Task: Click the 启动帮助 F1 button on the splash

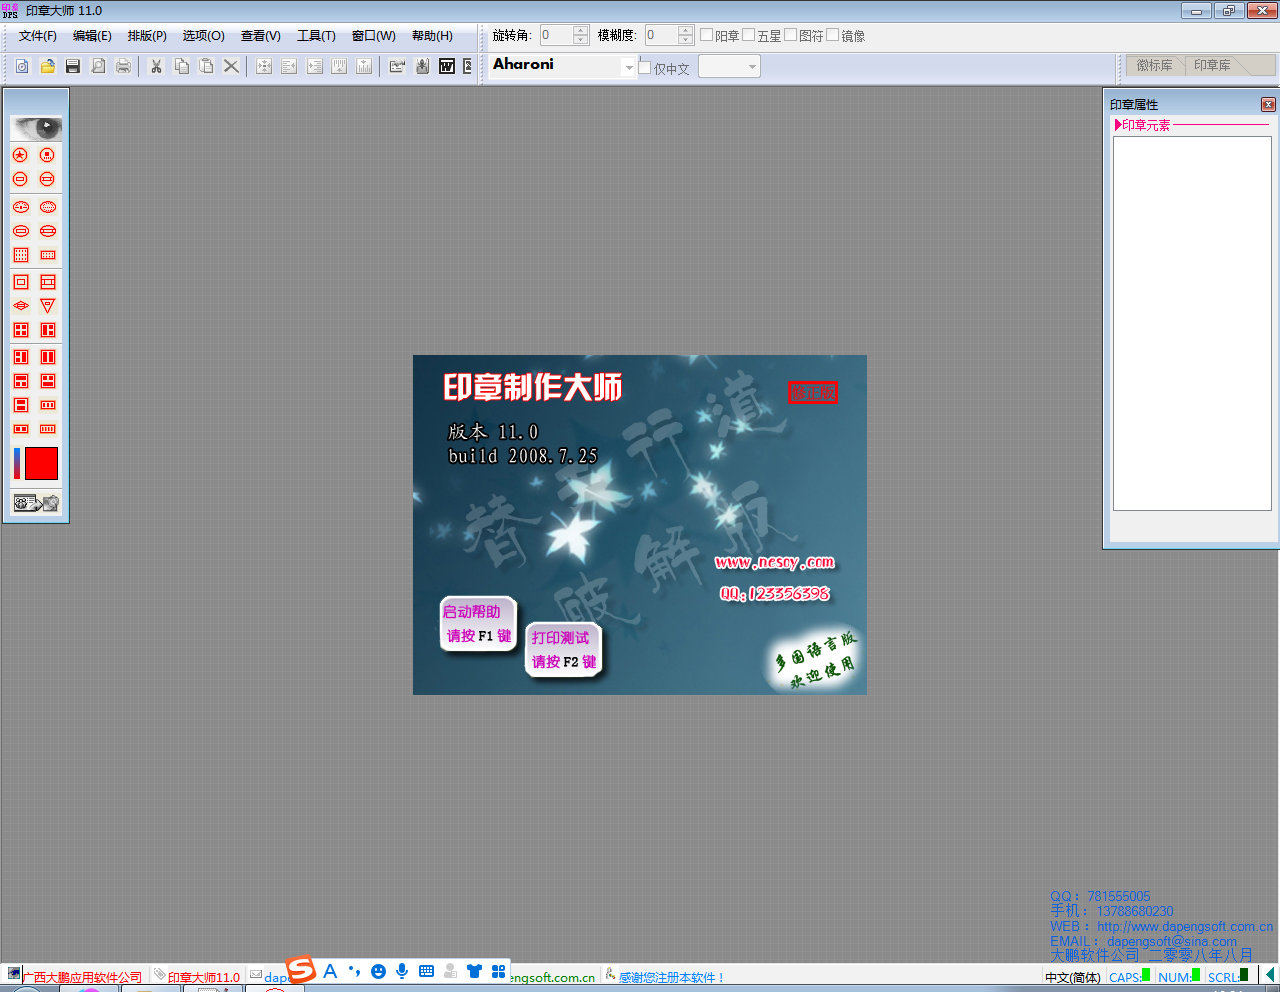Action: tap(478, 623)
